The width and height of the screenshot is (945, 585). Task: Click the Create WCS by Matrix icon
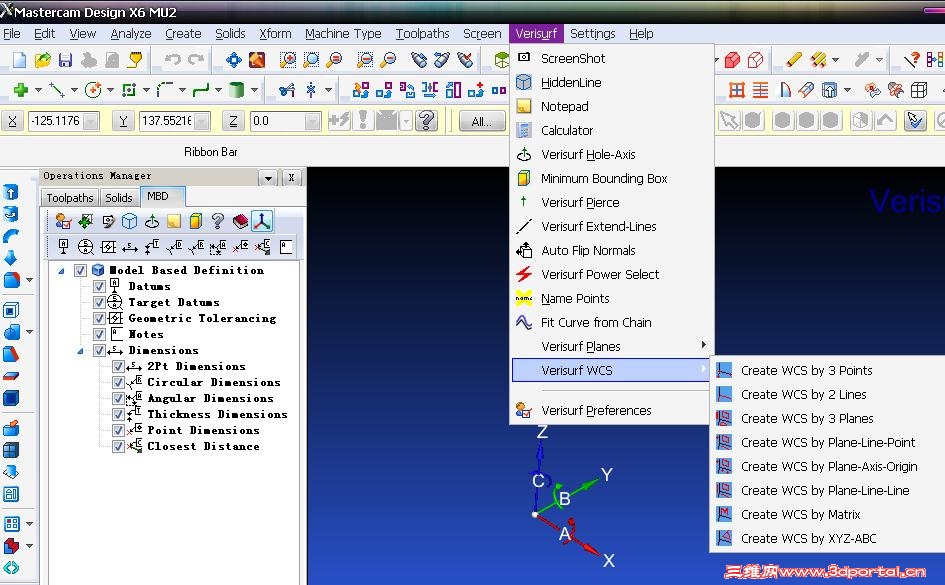tap(724, 514)
